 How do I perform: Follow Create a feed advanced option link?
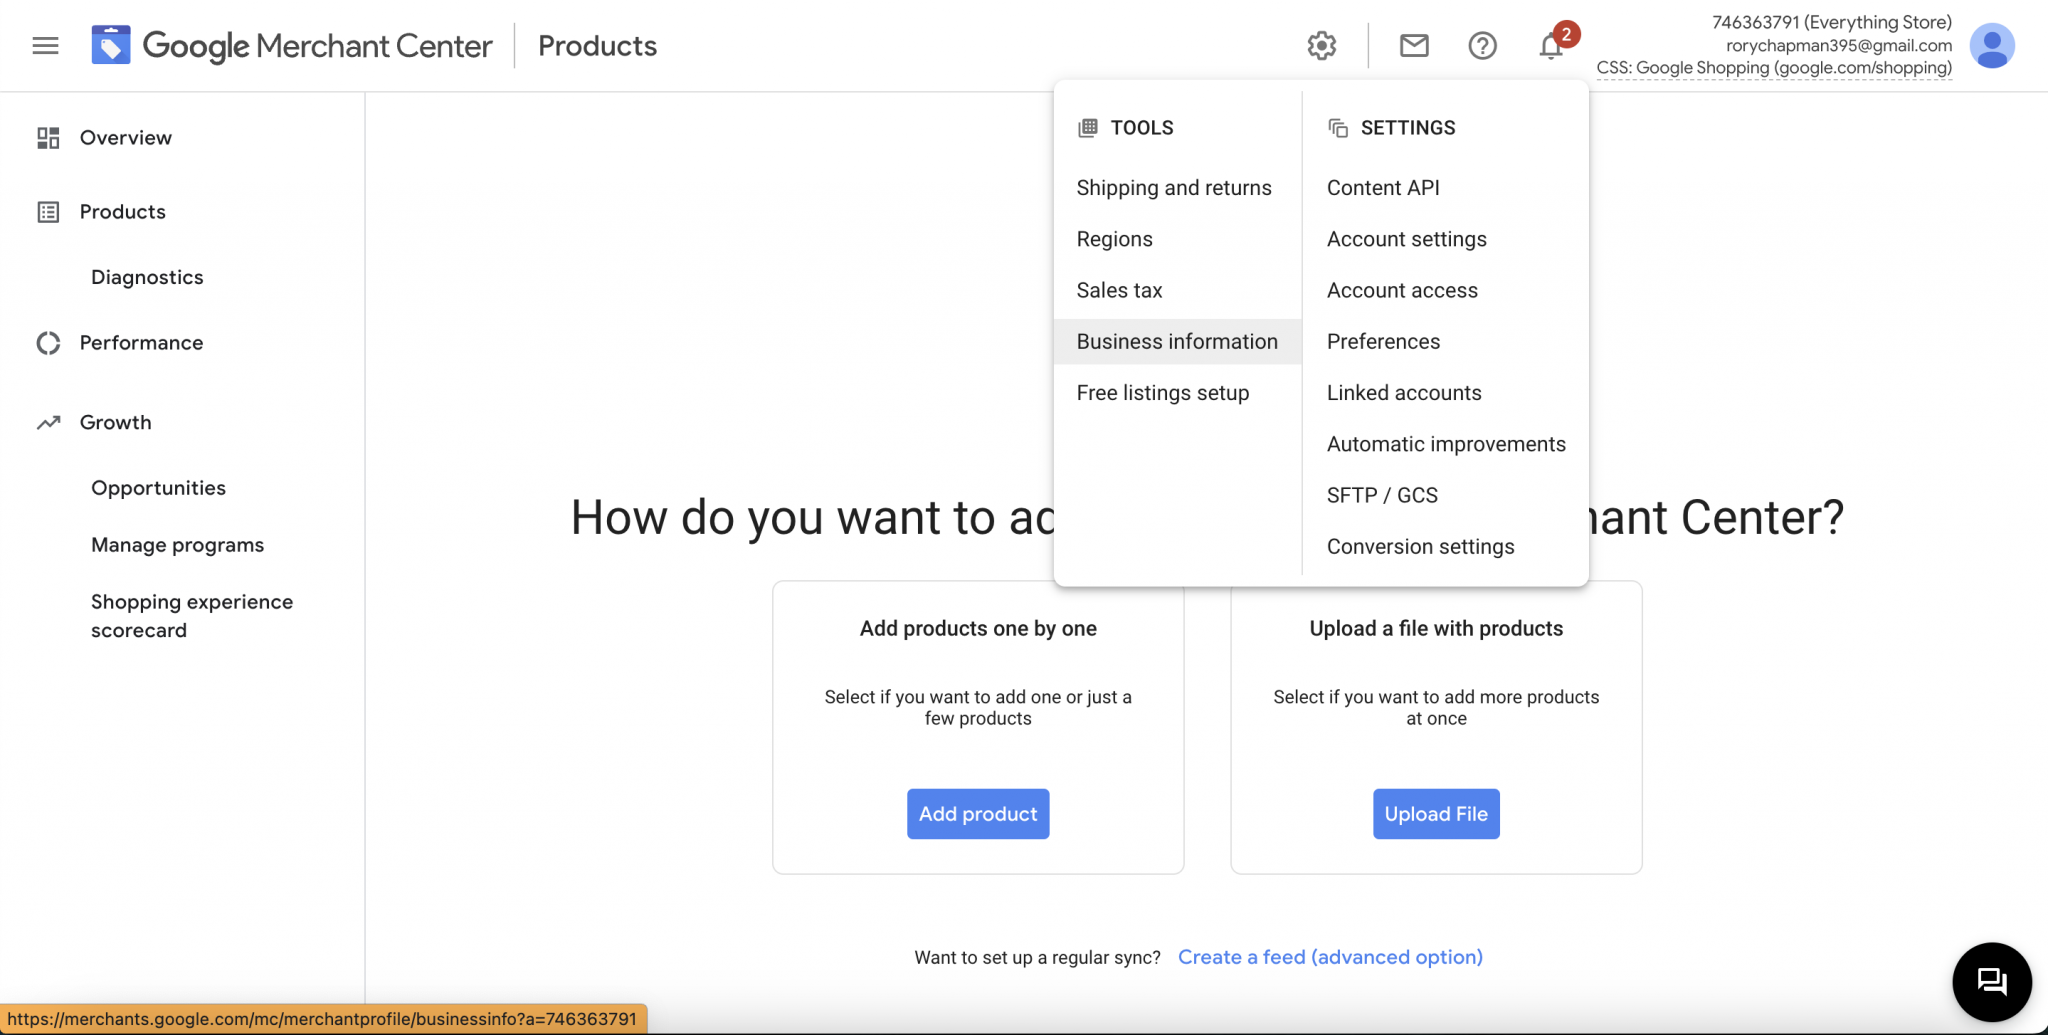pyautogui.click(x=1330, y=957)
